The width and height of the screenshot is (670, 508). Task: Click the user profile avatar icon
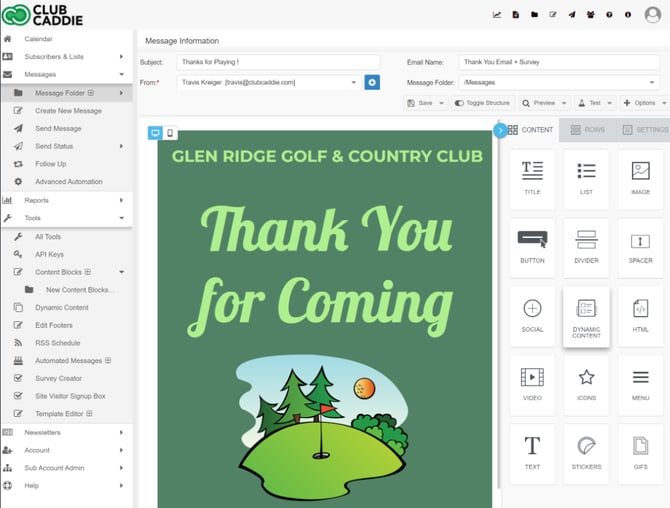653,14
